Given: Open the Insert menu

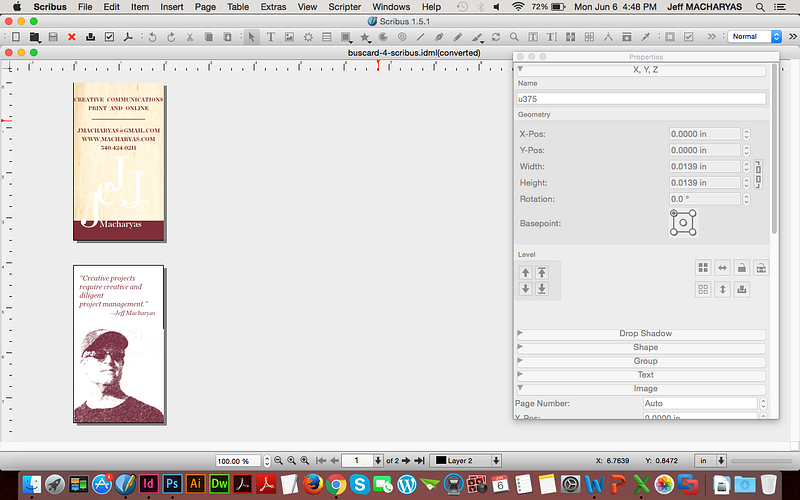Looking at the screenshot, I should (x=171, y=7).
